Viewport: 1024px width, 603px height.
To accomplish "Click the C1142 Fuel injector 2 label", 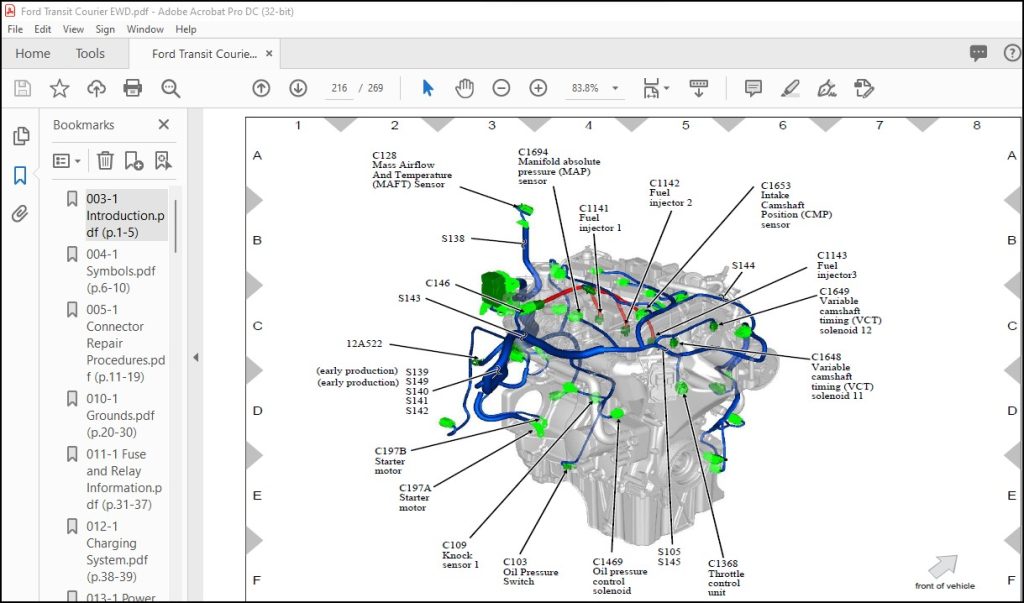I will pyautogui.click(x=670, y=193).
